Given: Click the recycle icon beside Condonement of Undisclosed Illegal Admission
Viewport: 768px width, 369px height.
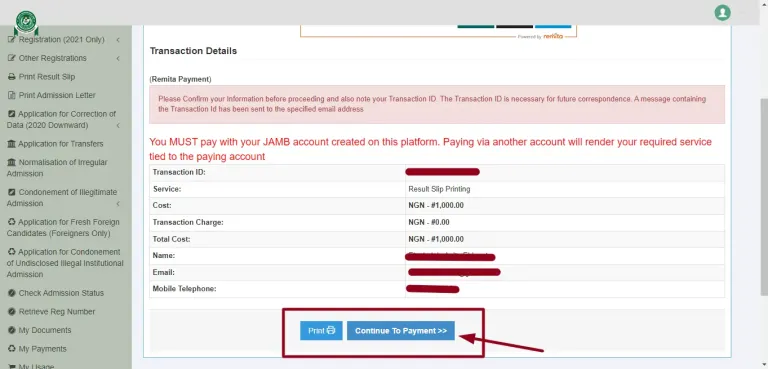Looking at the screenshot, I should 12,252.
